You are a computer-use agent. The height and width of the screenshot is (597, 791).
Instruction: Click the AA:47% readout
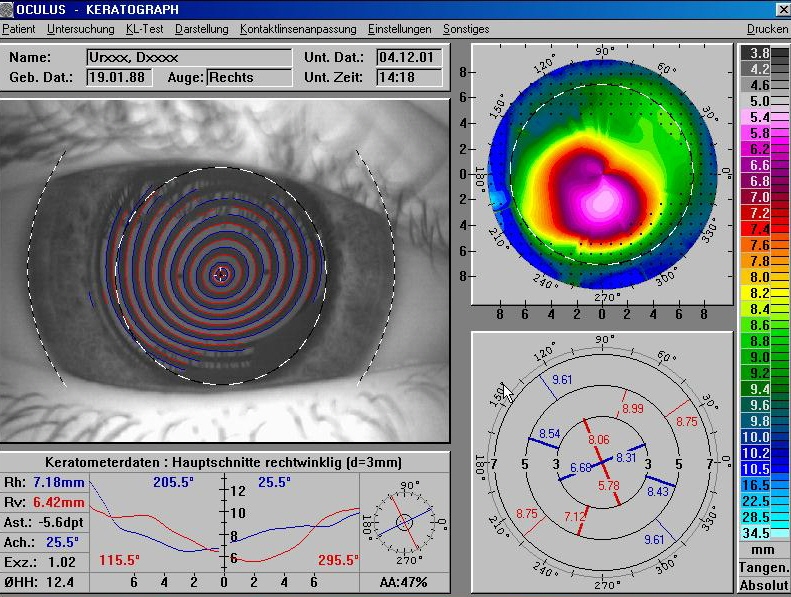point(404,582)
